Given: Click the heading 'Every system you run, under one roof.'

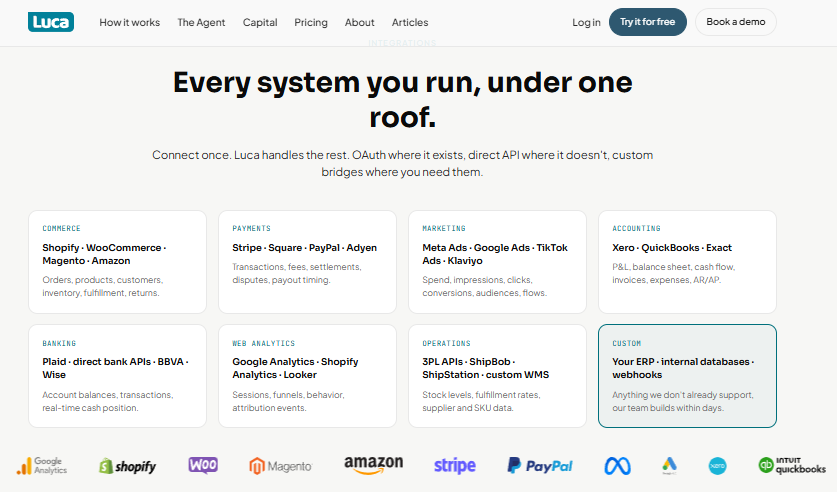Looking at the screenshot, I should pos(402,100).
